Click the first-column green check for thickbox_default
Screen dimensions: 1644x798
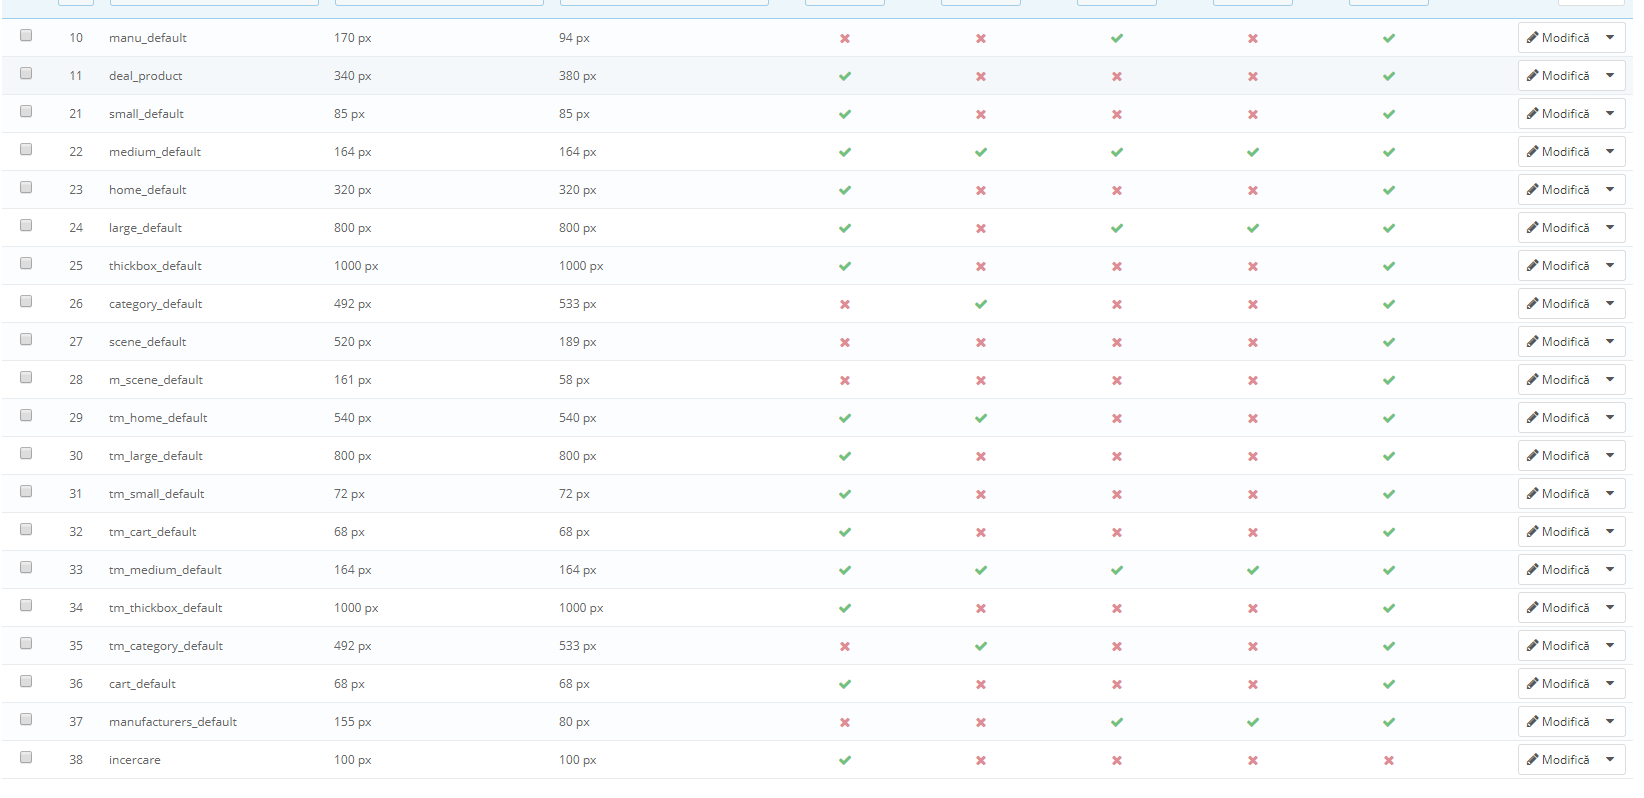(x=845, y=266)
